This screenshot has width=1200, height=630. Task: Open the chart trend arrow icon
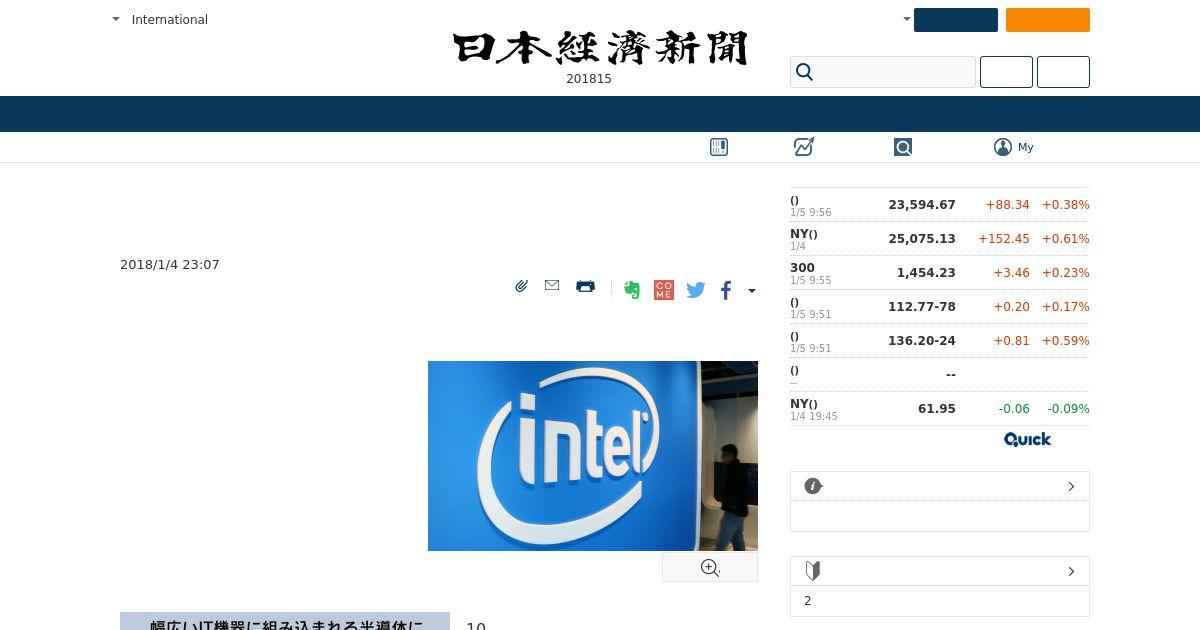coord(804,147)
